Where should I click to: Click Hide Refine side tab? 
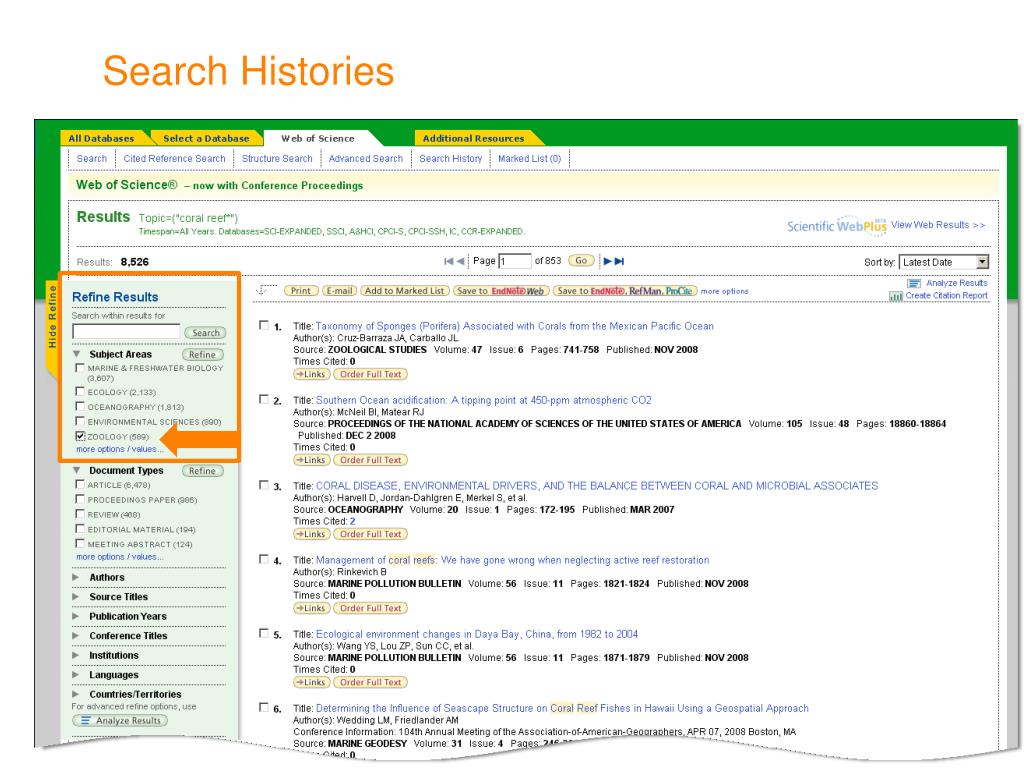tap(53, 317)
